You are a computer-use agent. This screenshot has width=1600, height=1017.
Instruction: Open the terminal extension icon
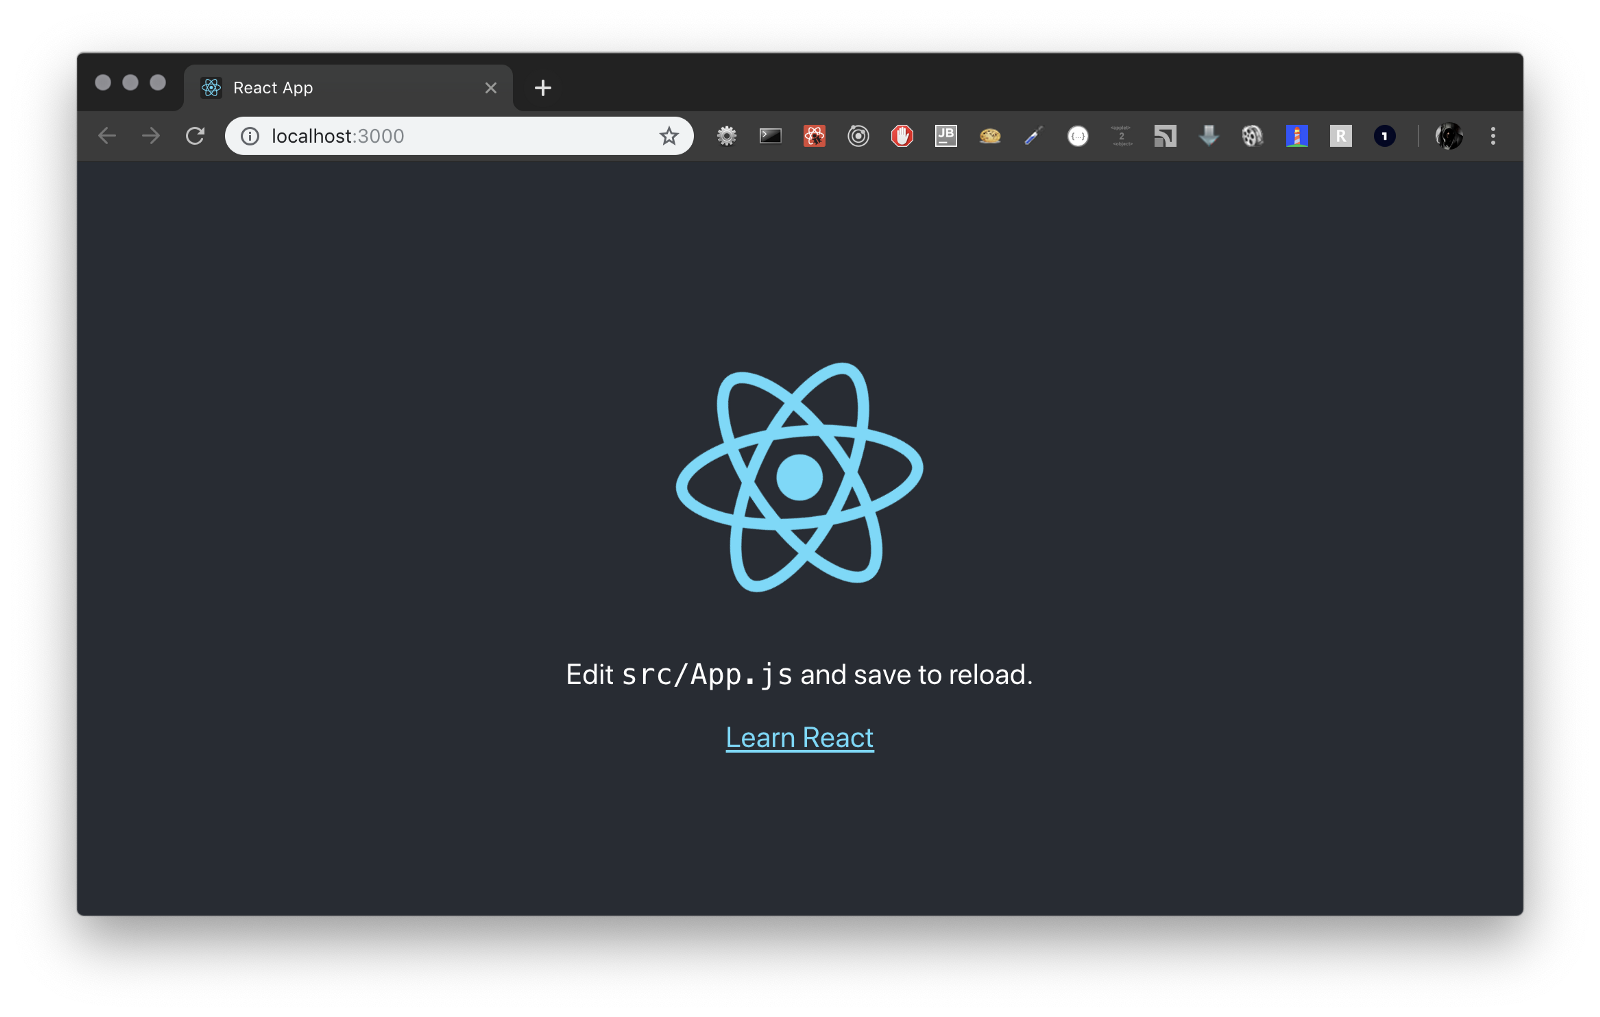[771, 136]
